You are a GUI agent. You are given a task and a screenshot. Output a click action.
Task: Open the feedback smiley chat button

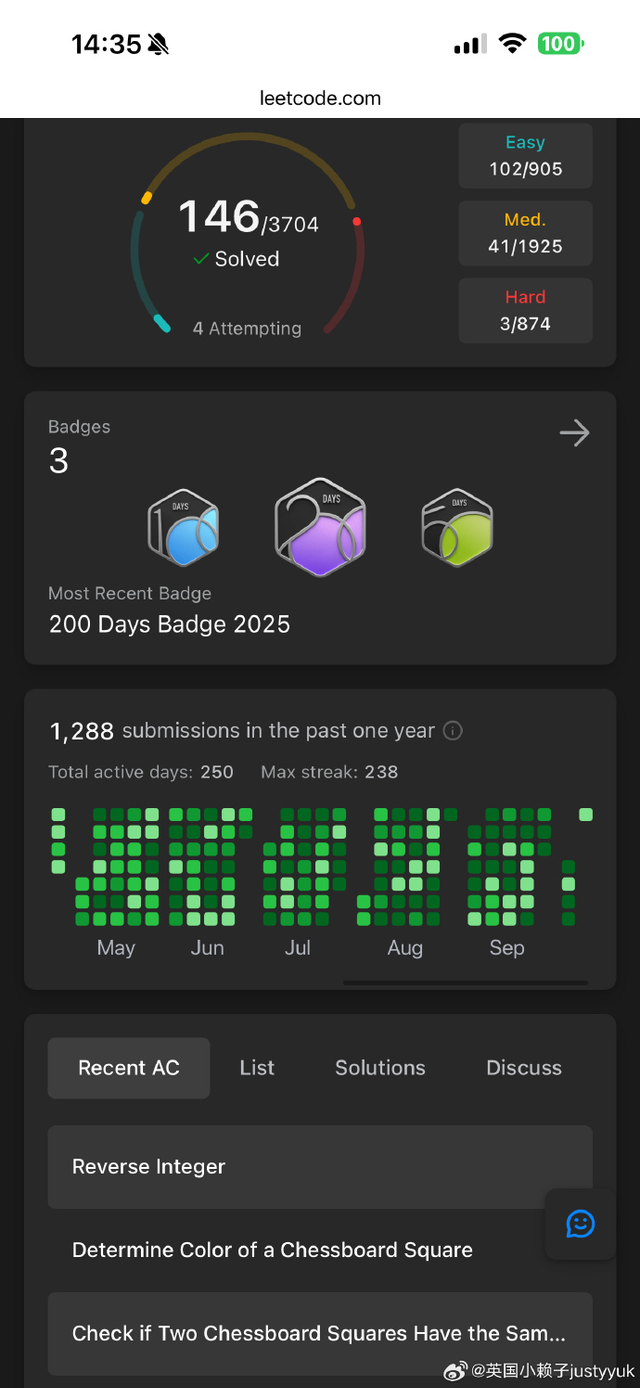point(580,1223)
